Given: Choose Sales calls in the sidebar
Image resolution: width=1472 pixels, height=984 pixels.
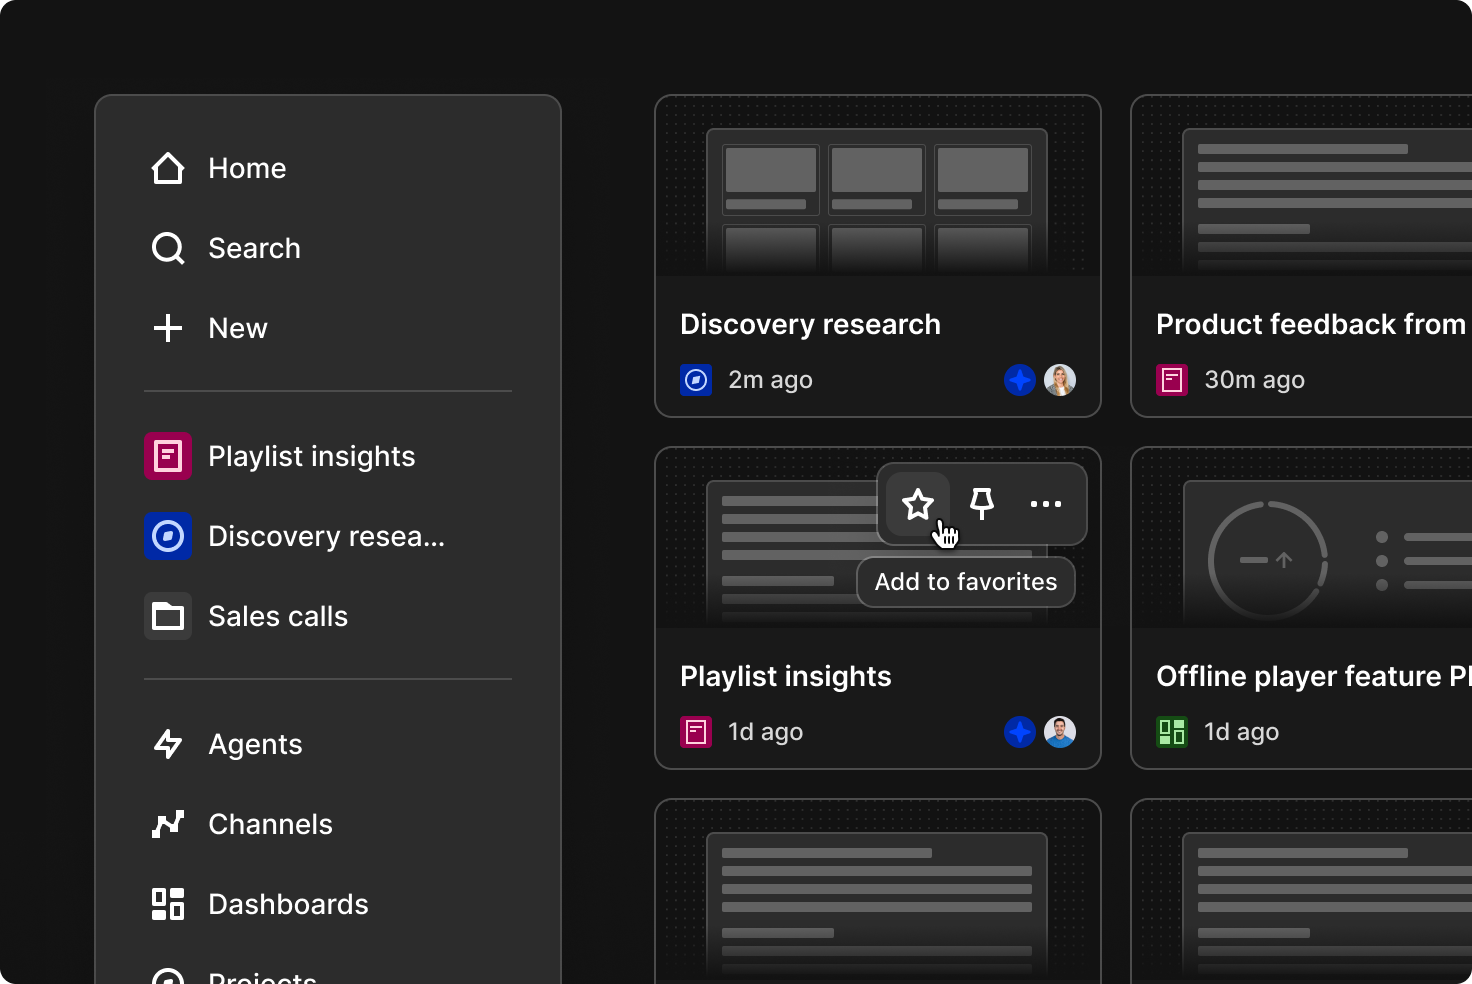Looking at the screenshot, I should coord(277,616).
